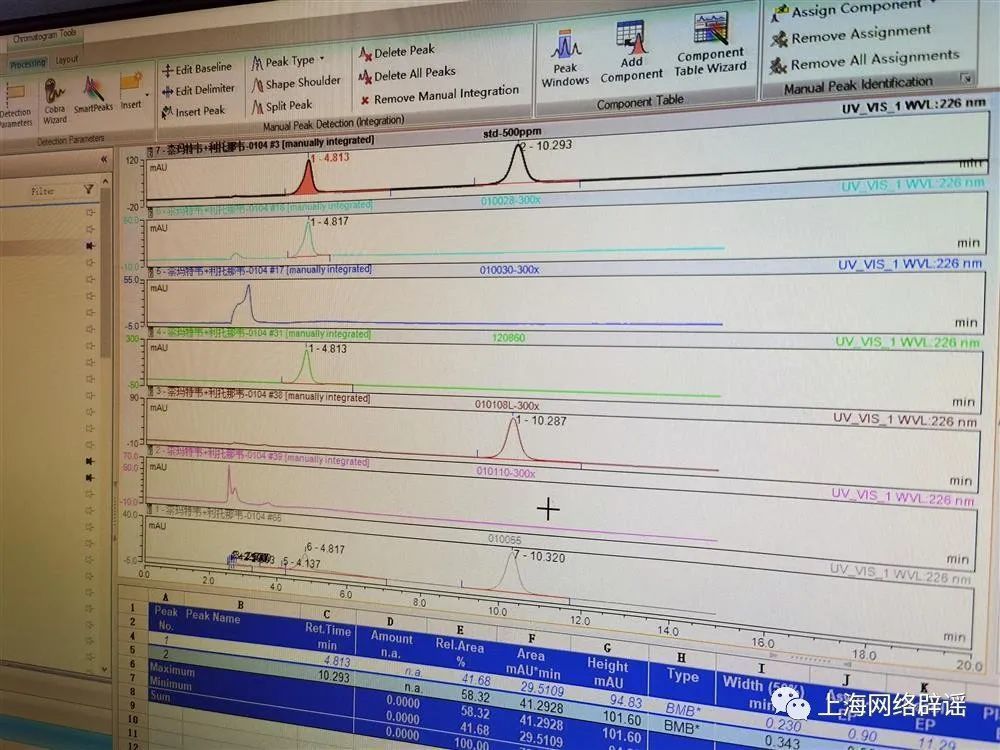The width and height of the screenshot is (1000, 750).
Task: Switch to the Processing tab
Action: pyautogui.click(x=28, y=64)
